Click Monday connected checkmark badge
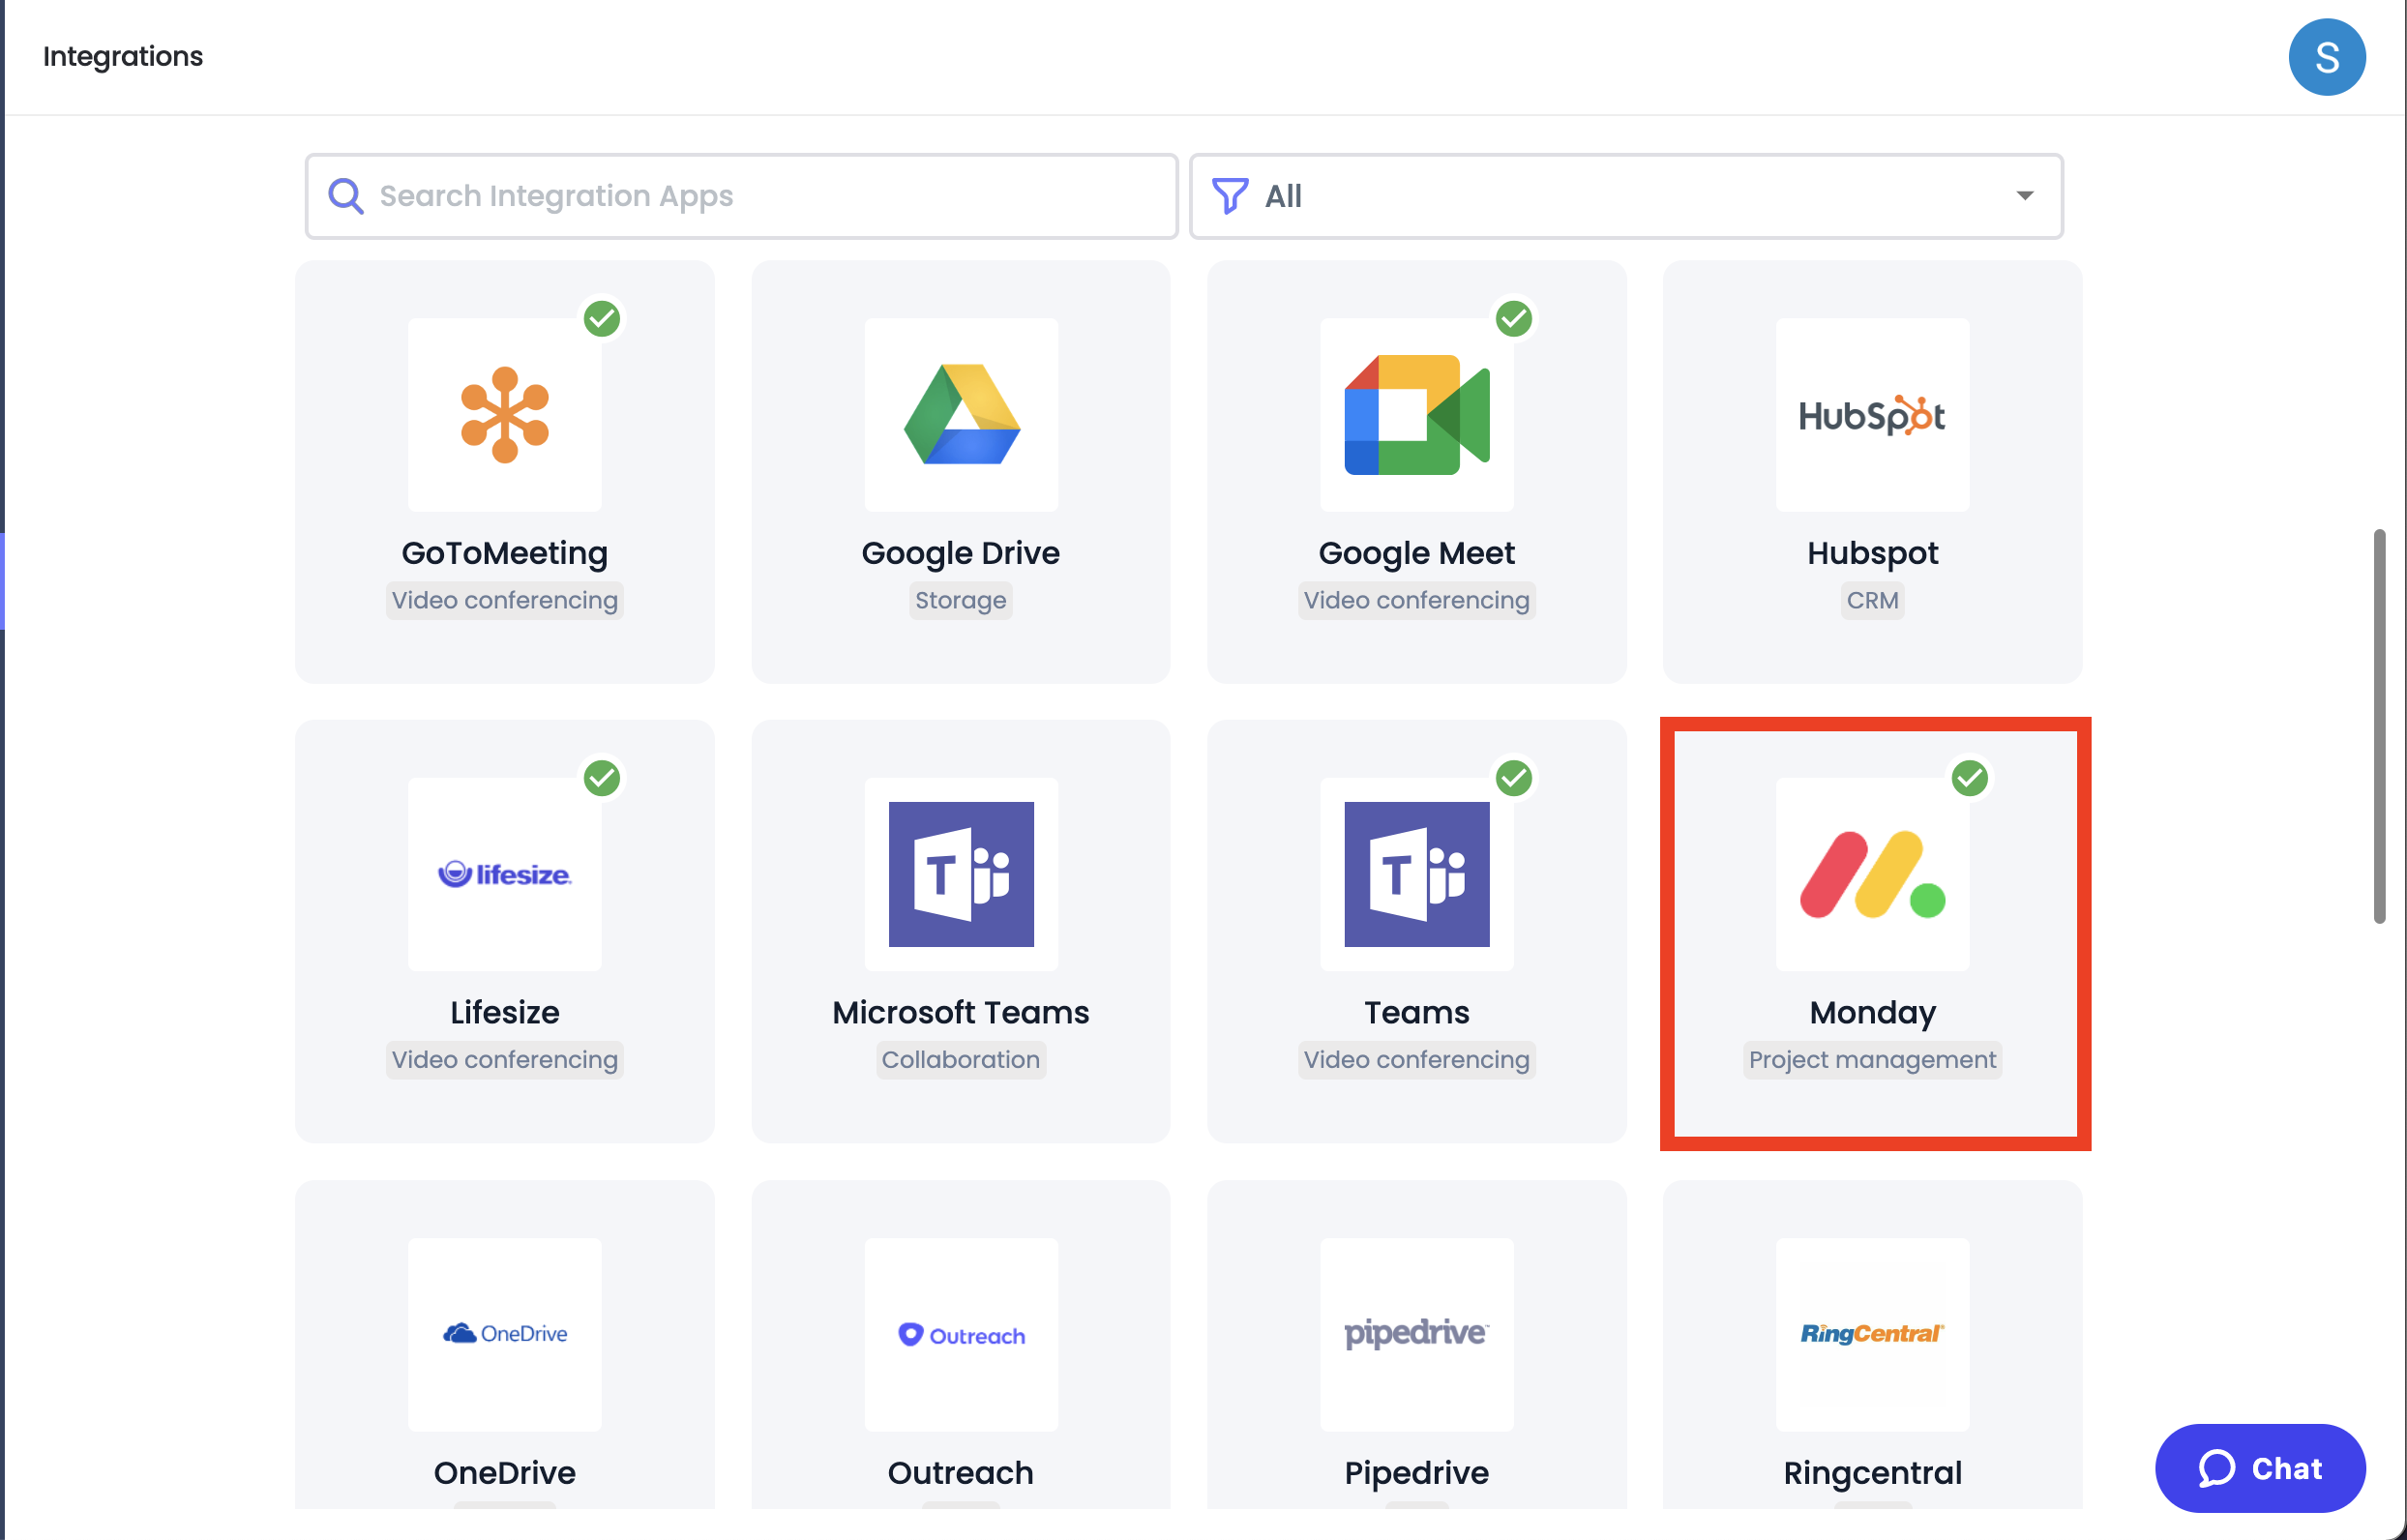 pos(1970,778)
